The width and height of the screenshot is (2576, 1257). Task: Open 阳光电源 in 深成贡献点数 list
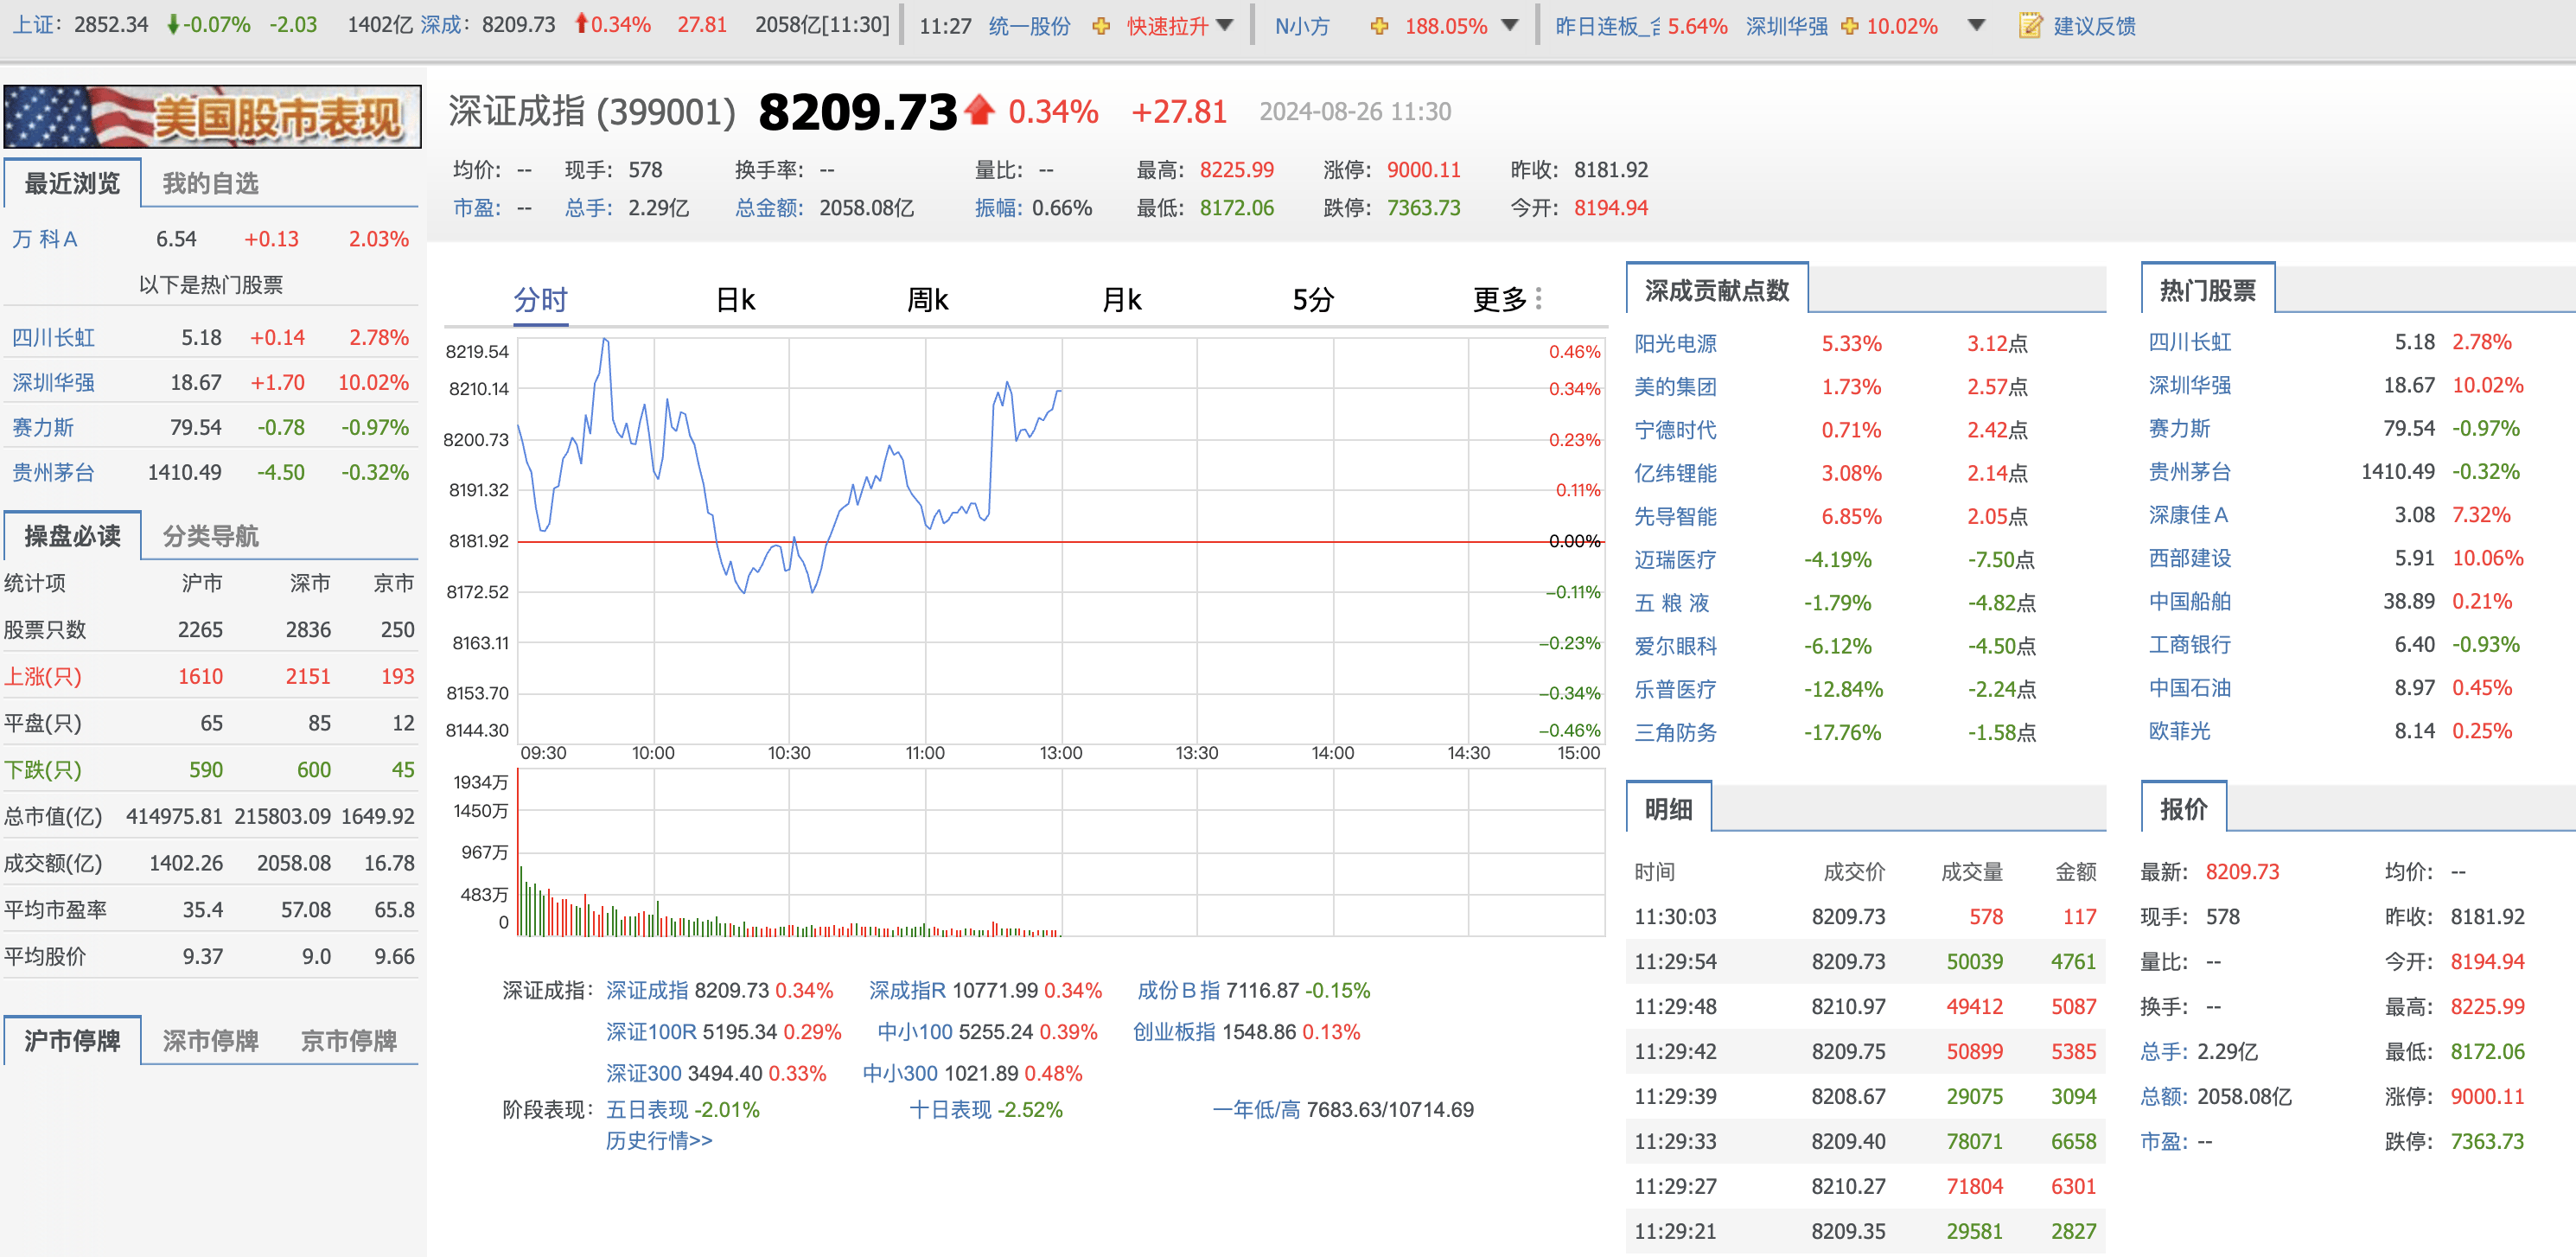[x=1675, y=343]
